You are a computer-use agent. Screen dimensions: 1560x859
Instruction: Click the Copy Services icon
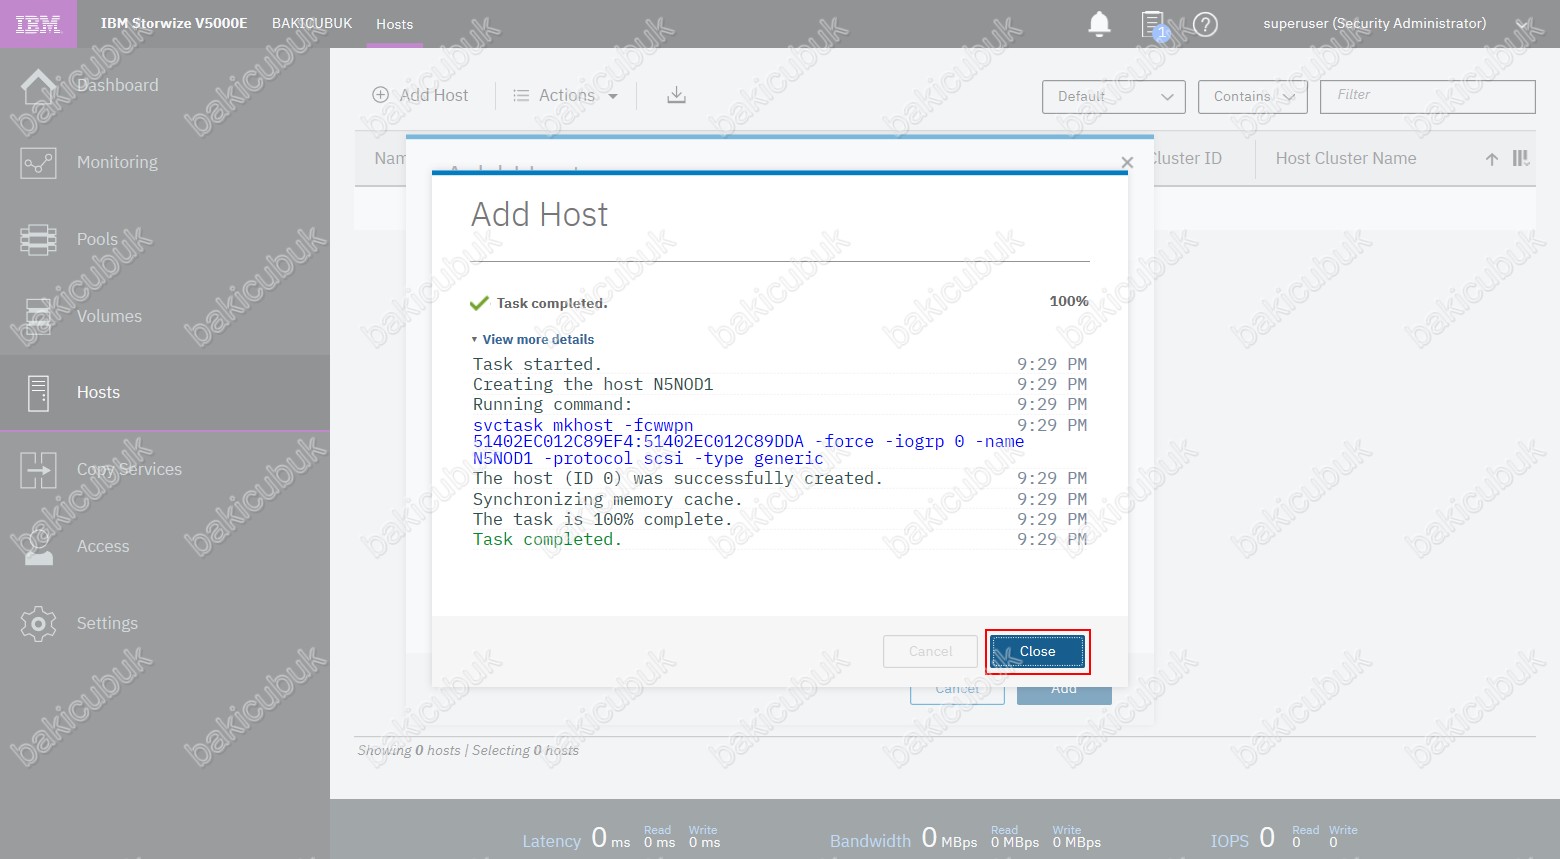tap(38, 470)
